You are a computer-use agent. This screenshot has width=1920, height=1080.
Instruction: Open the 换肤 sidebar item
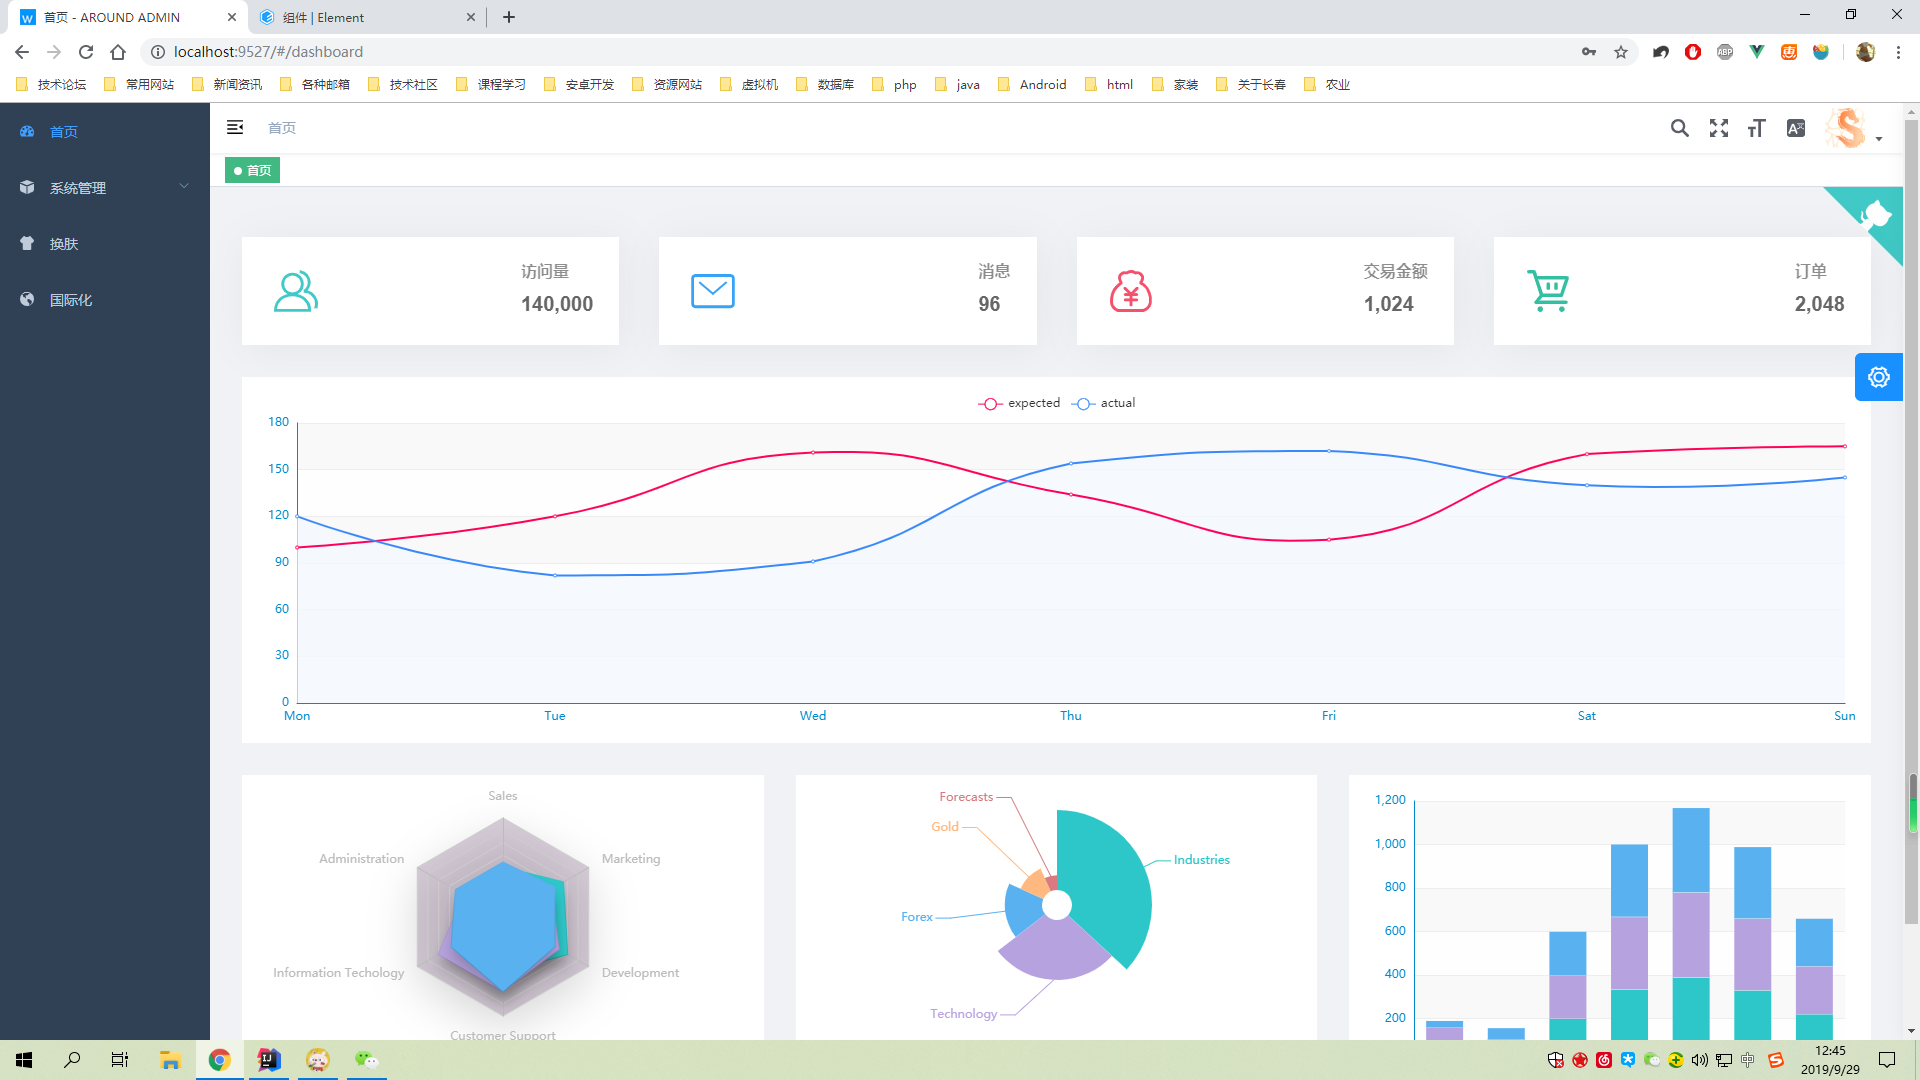coord(105,243)
